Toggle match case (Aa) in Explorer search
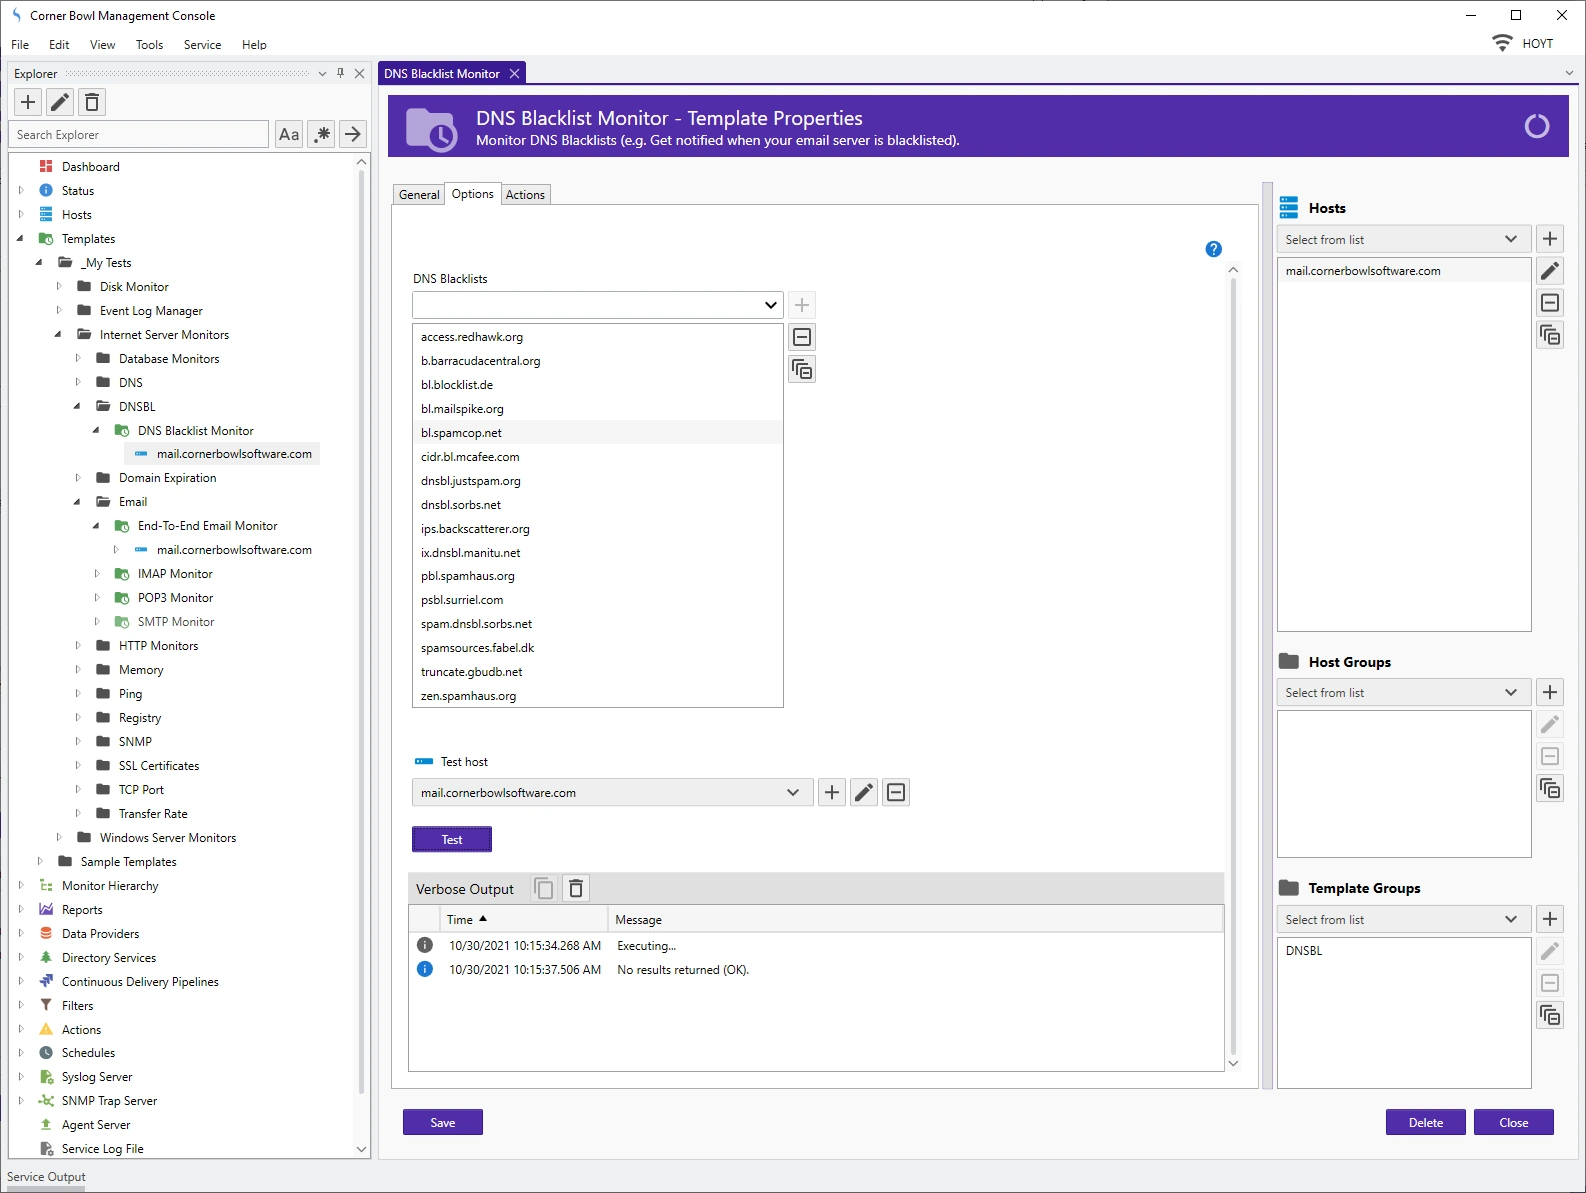 [x=289, y=135]
